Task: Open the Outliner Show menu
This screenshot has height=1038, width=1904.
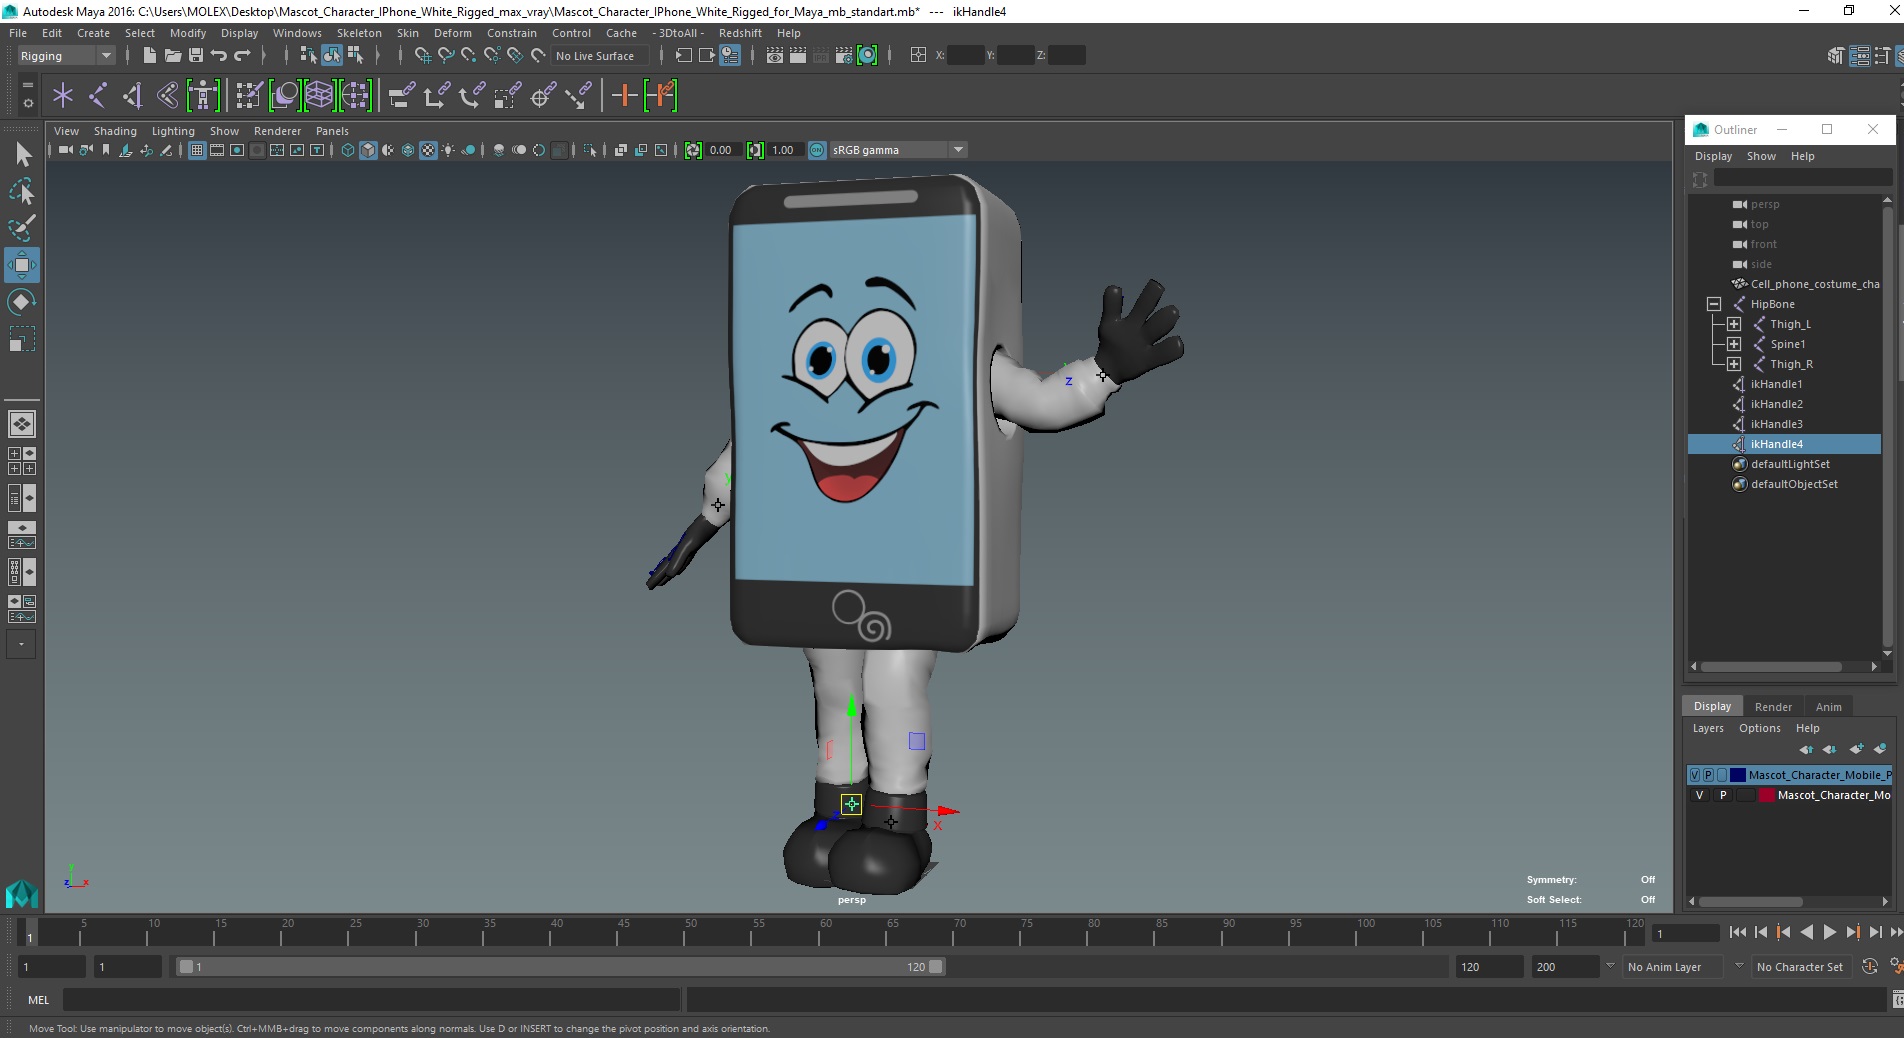Action: pyautogui.click(x=1761, y=156)
